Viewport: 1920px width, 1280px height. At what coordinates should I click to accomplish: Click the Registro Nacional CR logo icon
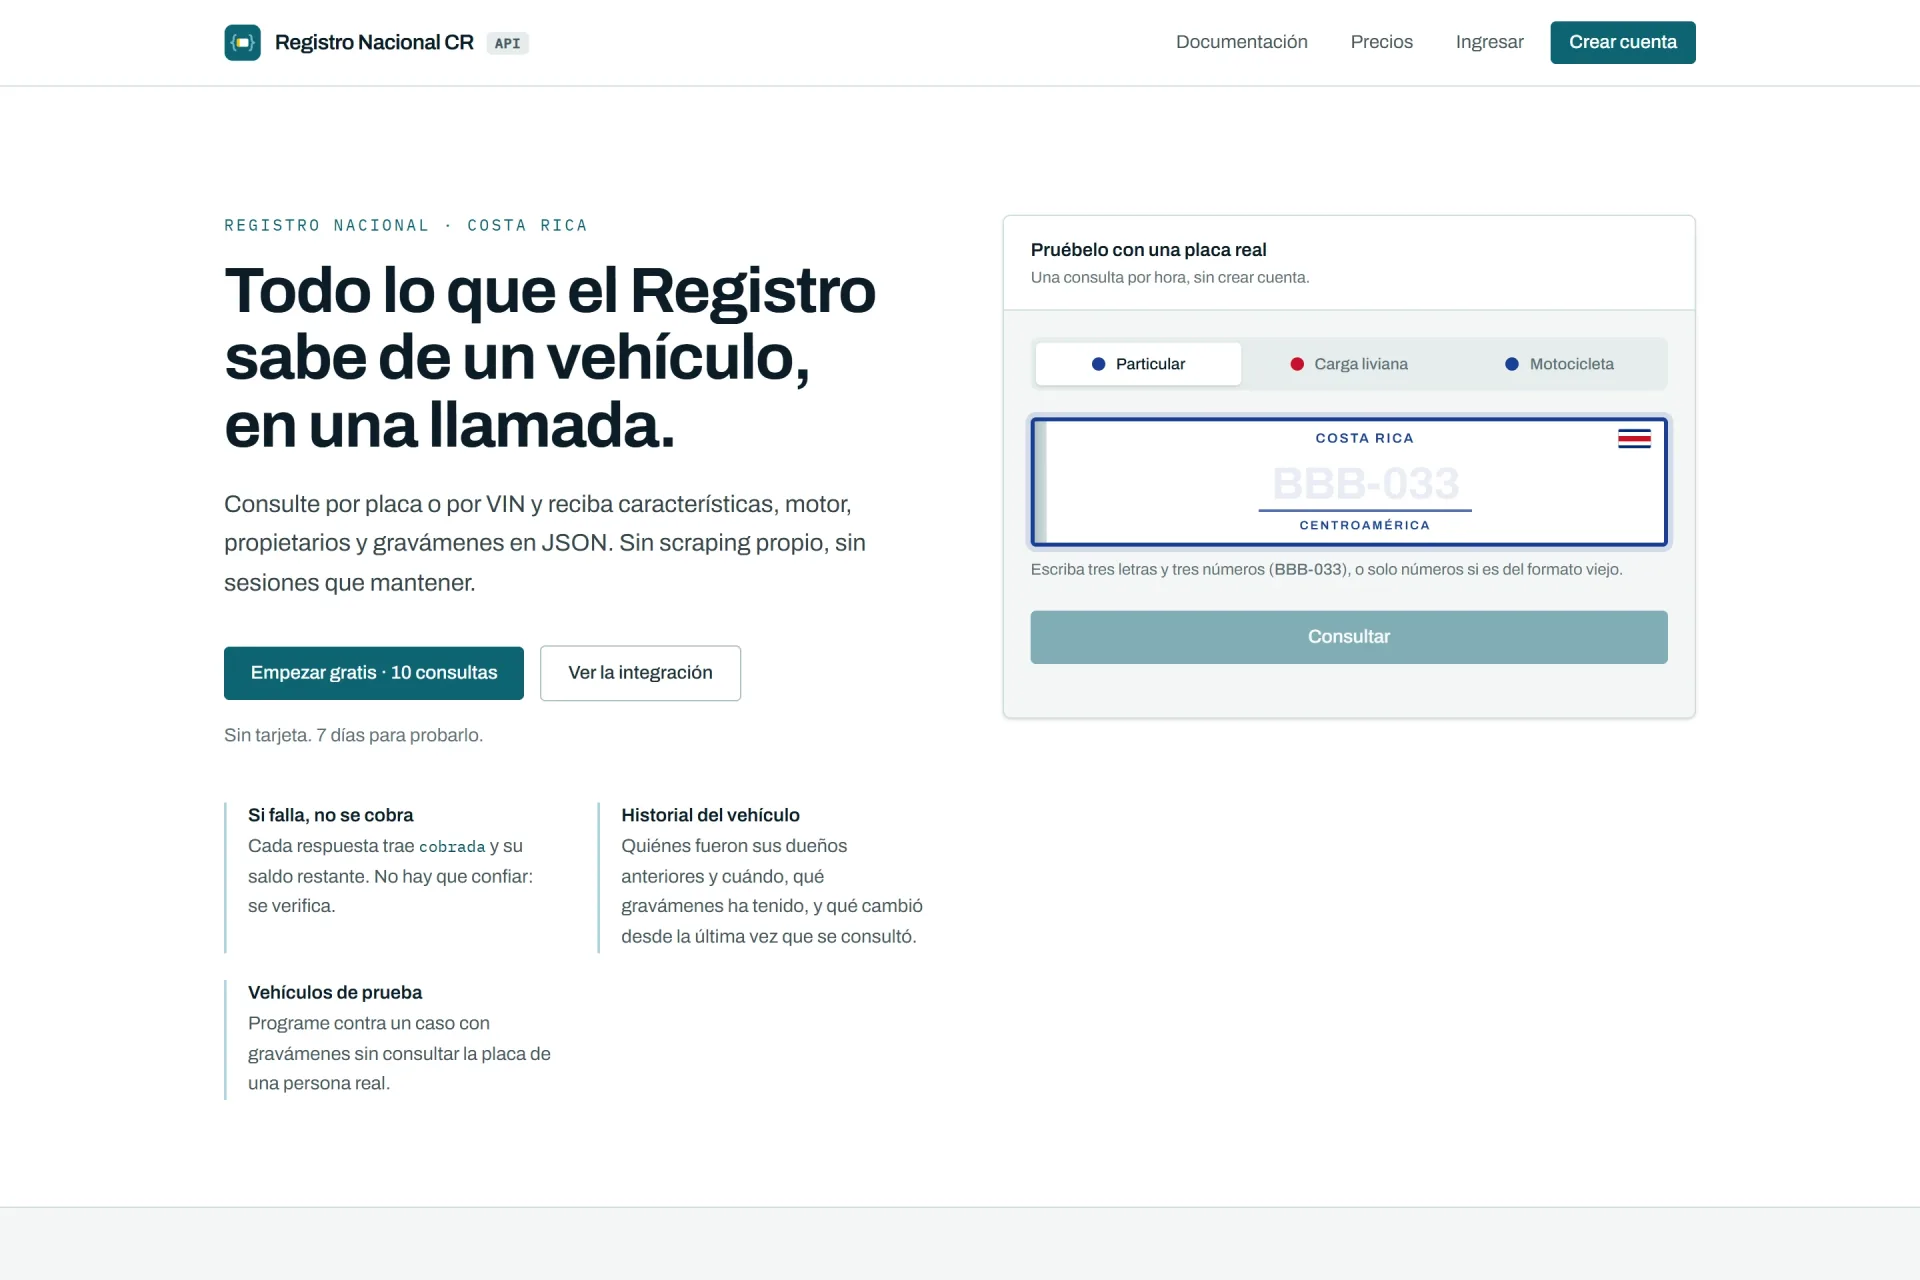tap(242, 42)
